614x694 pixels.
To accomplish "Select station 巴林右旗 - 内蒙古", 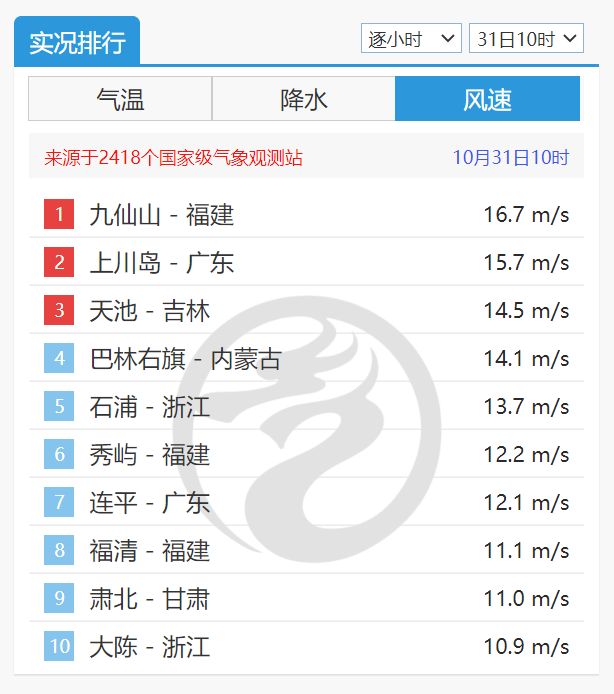I will click(x=185, y=359).
